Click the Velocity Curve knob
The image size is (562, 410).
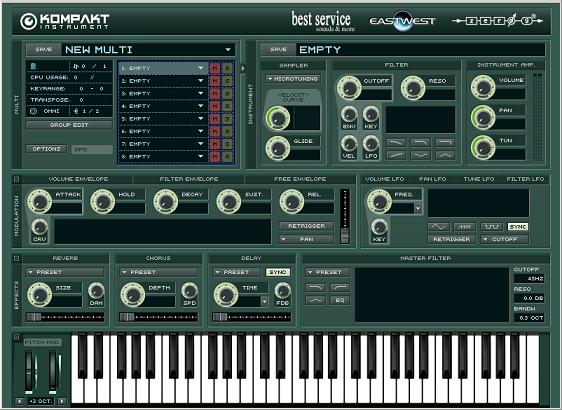tap(278, 118)
